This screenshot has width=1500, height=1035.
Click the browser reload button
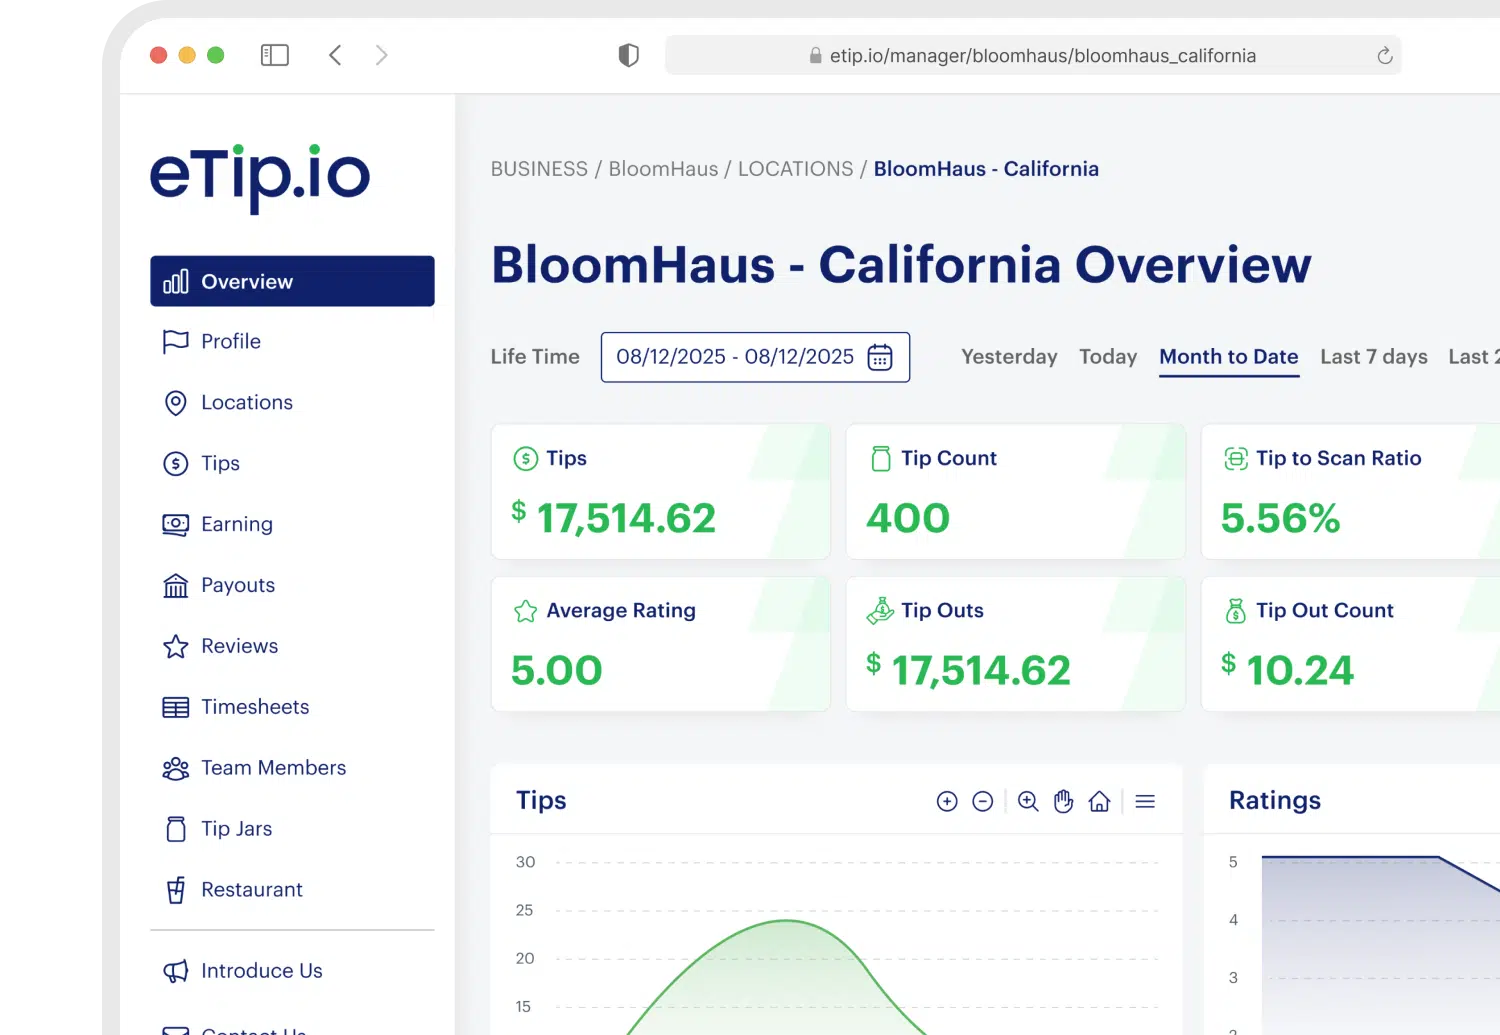coord(1384,56)
